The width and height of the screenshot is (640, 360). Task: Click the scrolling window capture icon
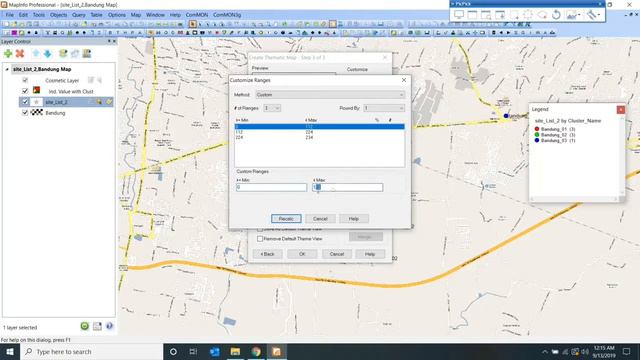click(500, 15)
